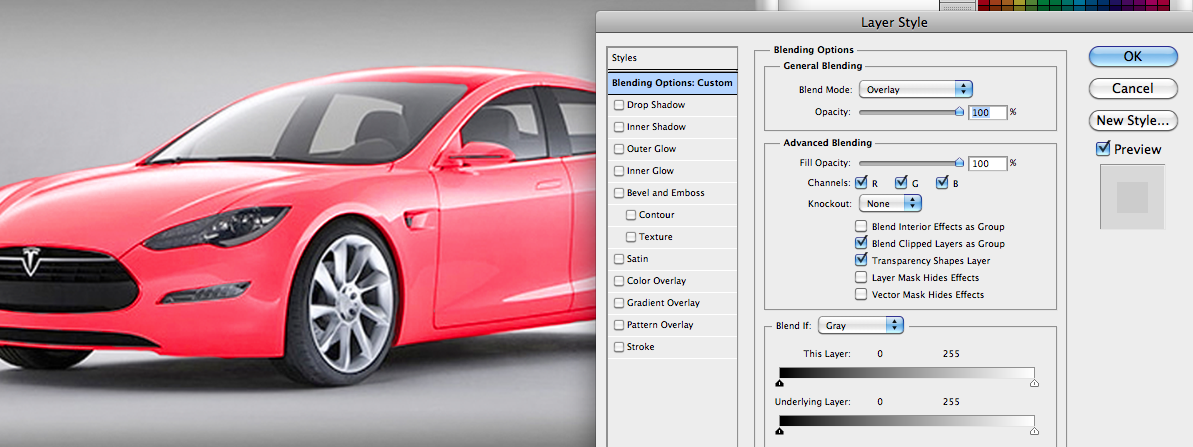
Task: Click the This Layer gradient bar
Action: tap(907, 373)
